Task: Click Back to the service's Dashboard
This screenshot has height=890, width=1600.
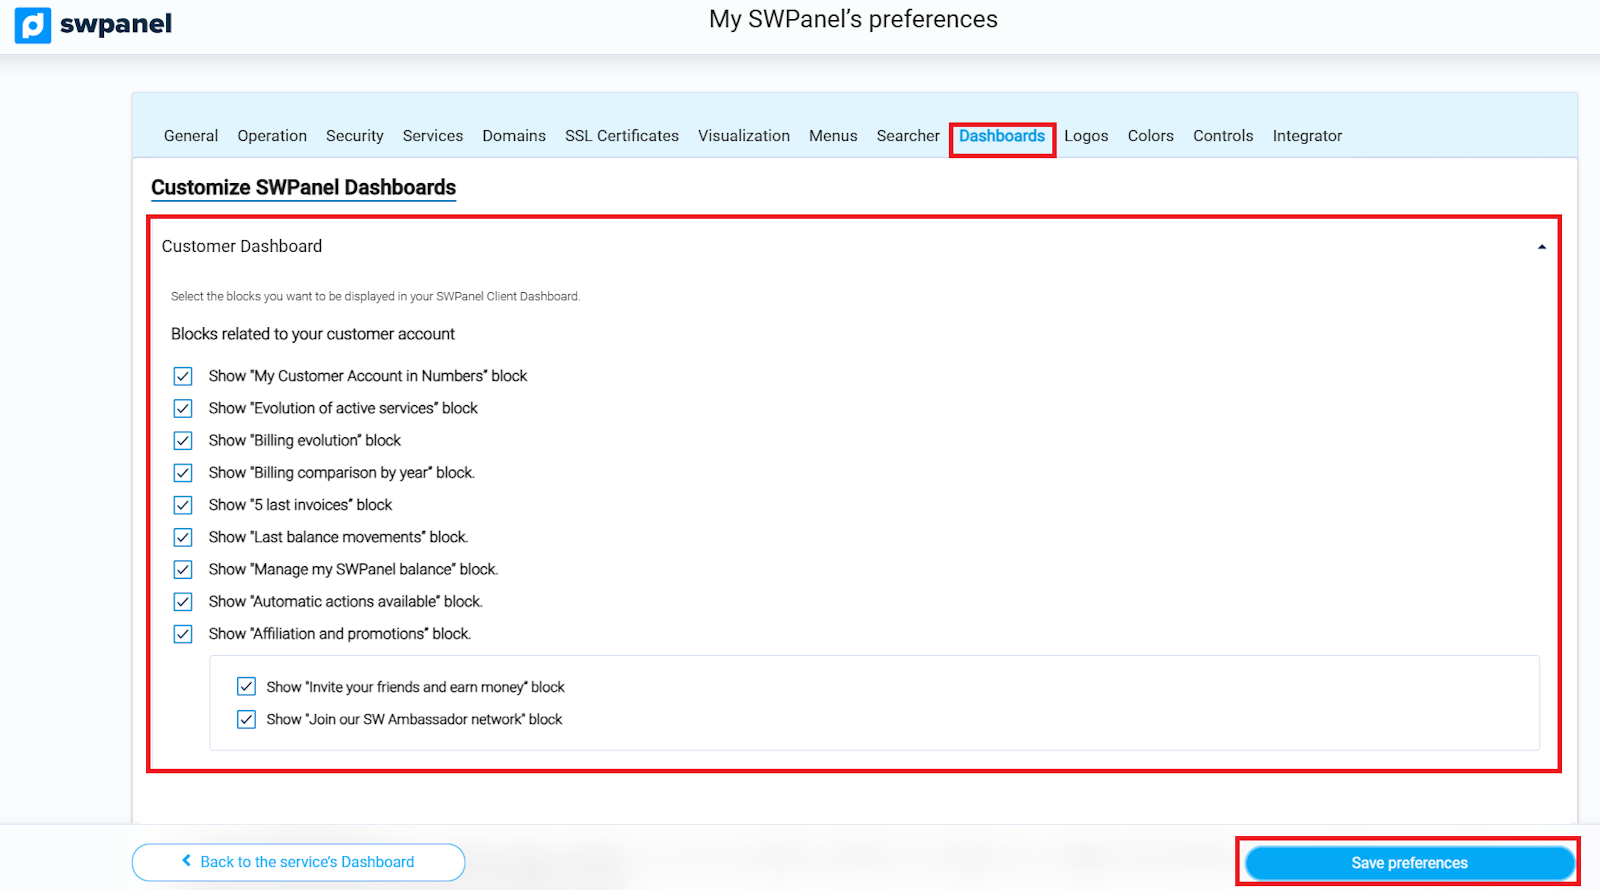Action: 298,862
